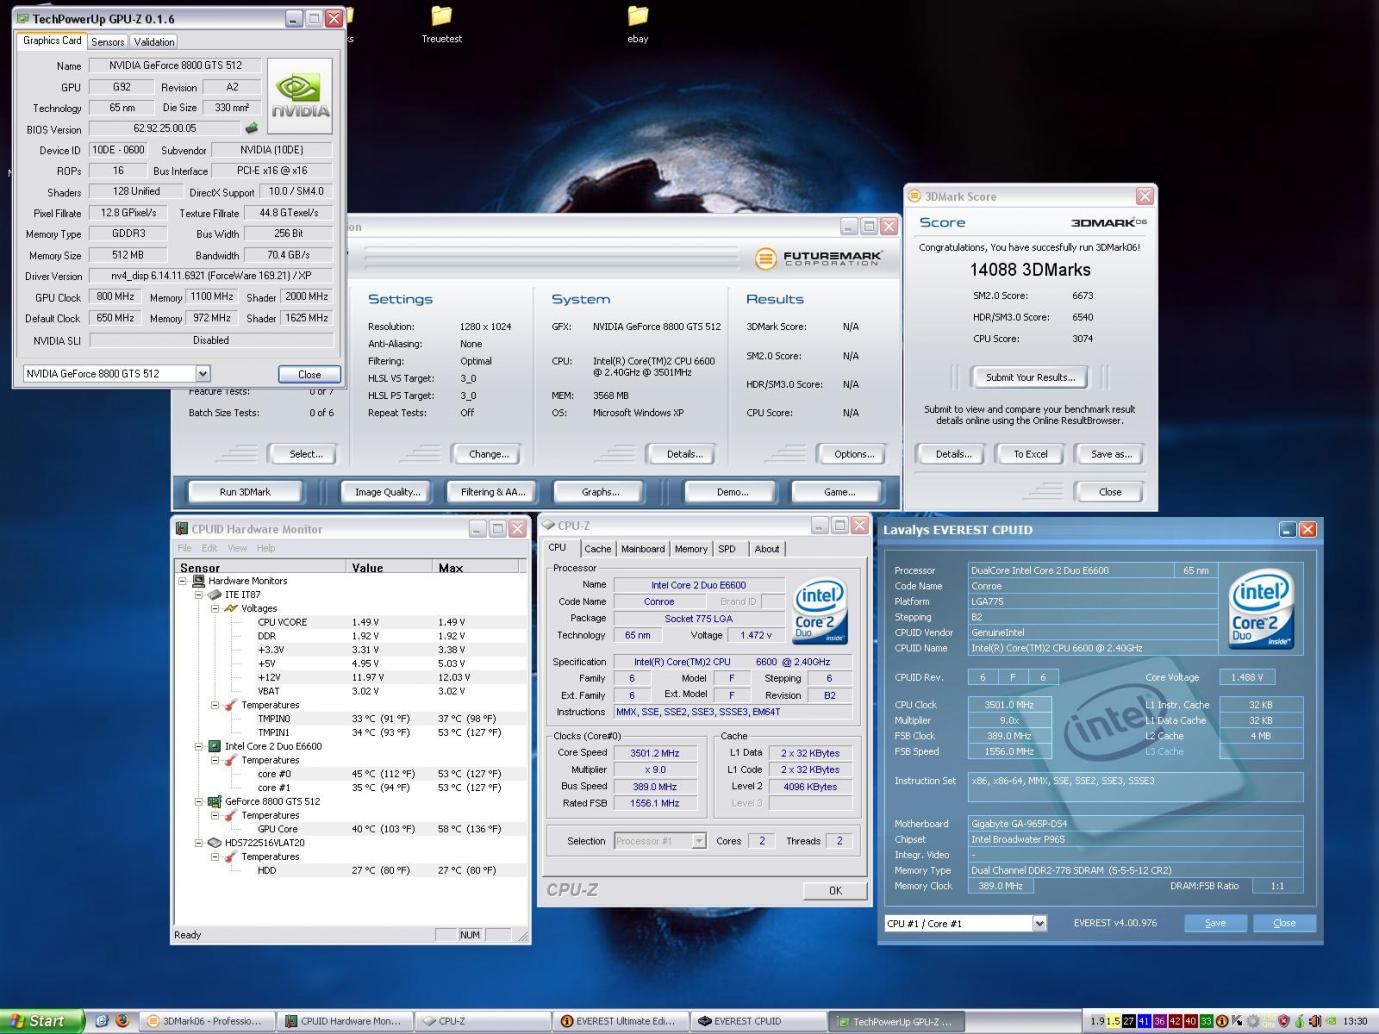Click the Save button in EVEREST CPUID
This screenshot has height=1034, width=1379.
tap(1215, 923)
